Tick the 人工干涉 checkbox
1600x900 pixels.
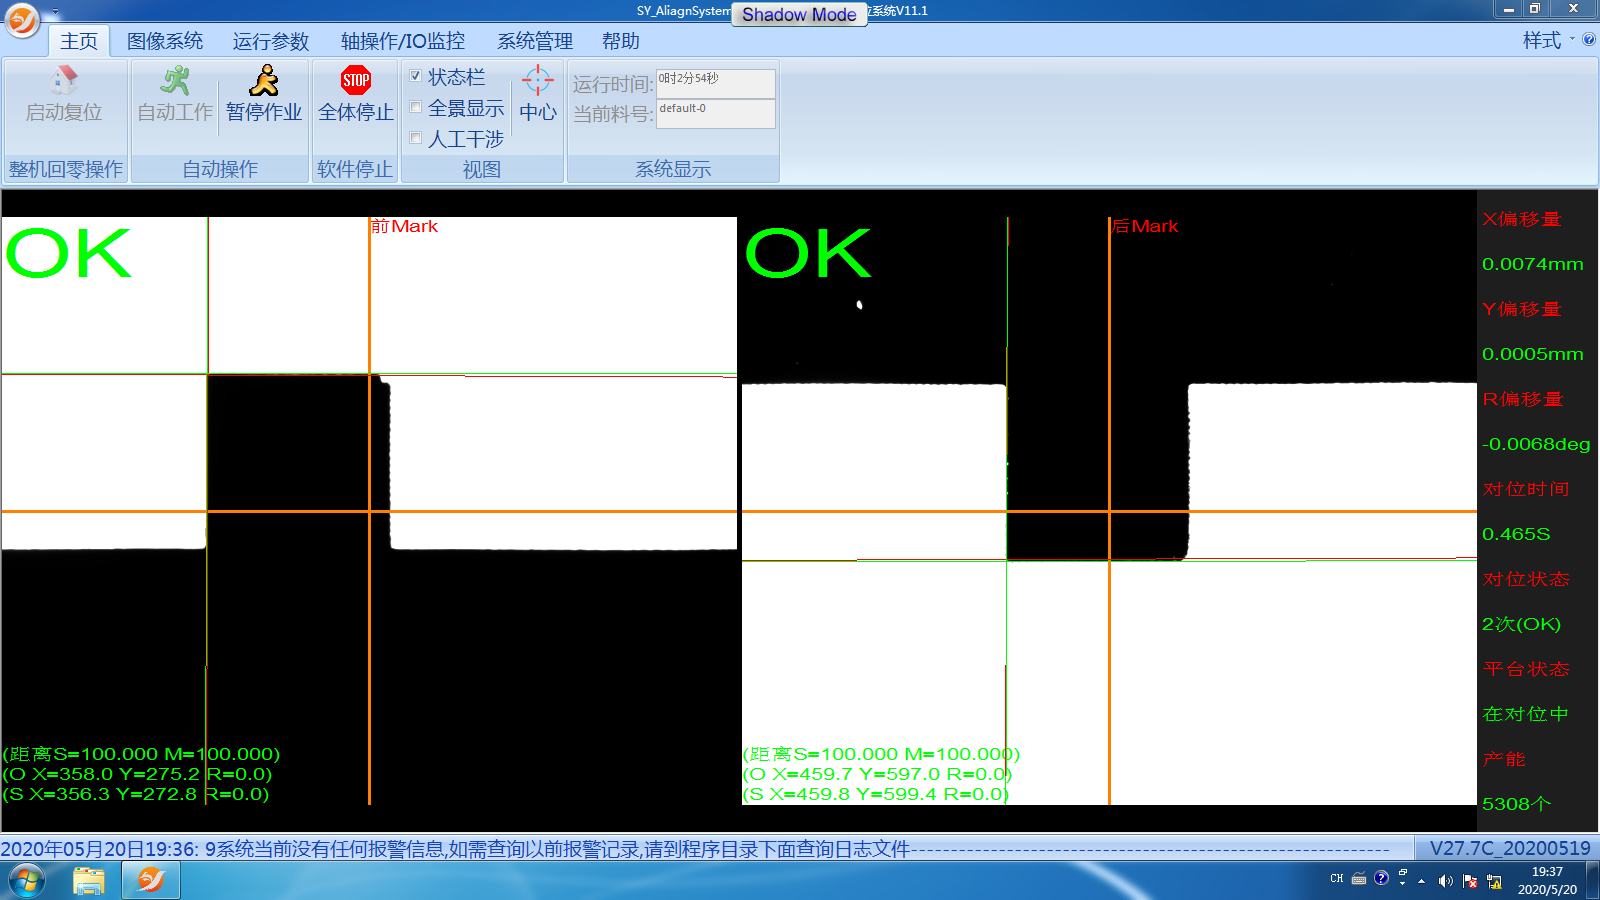[416, 138]
